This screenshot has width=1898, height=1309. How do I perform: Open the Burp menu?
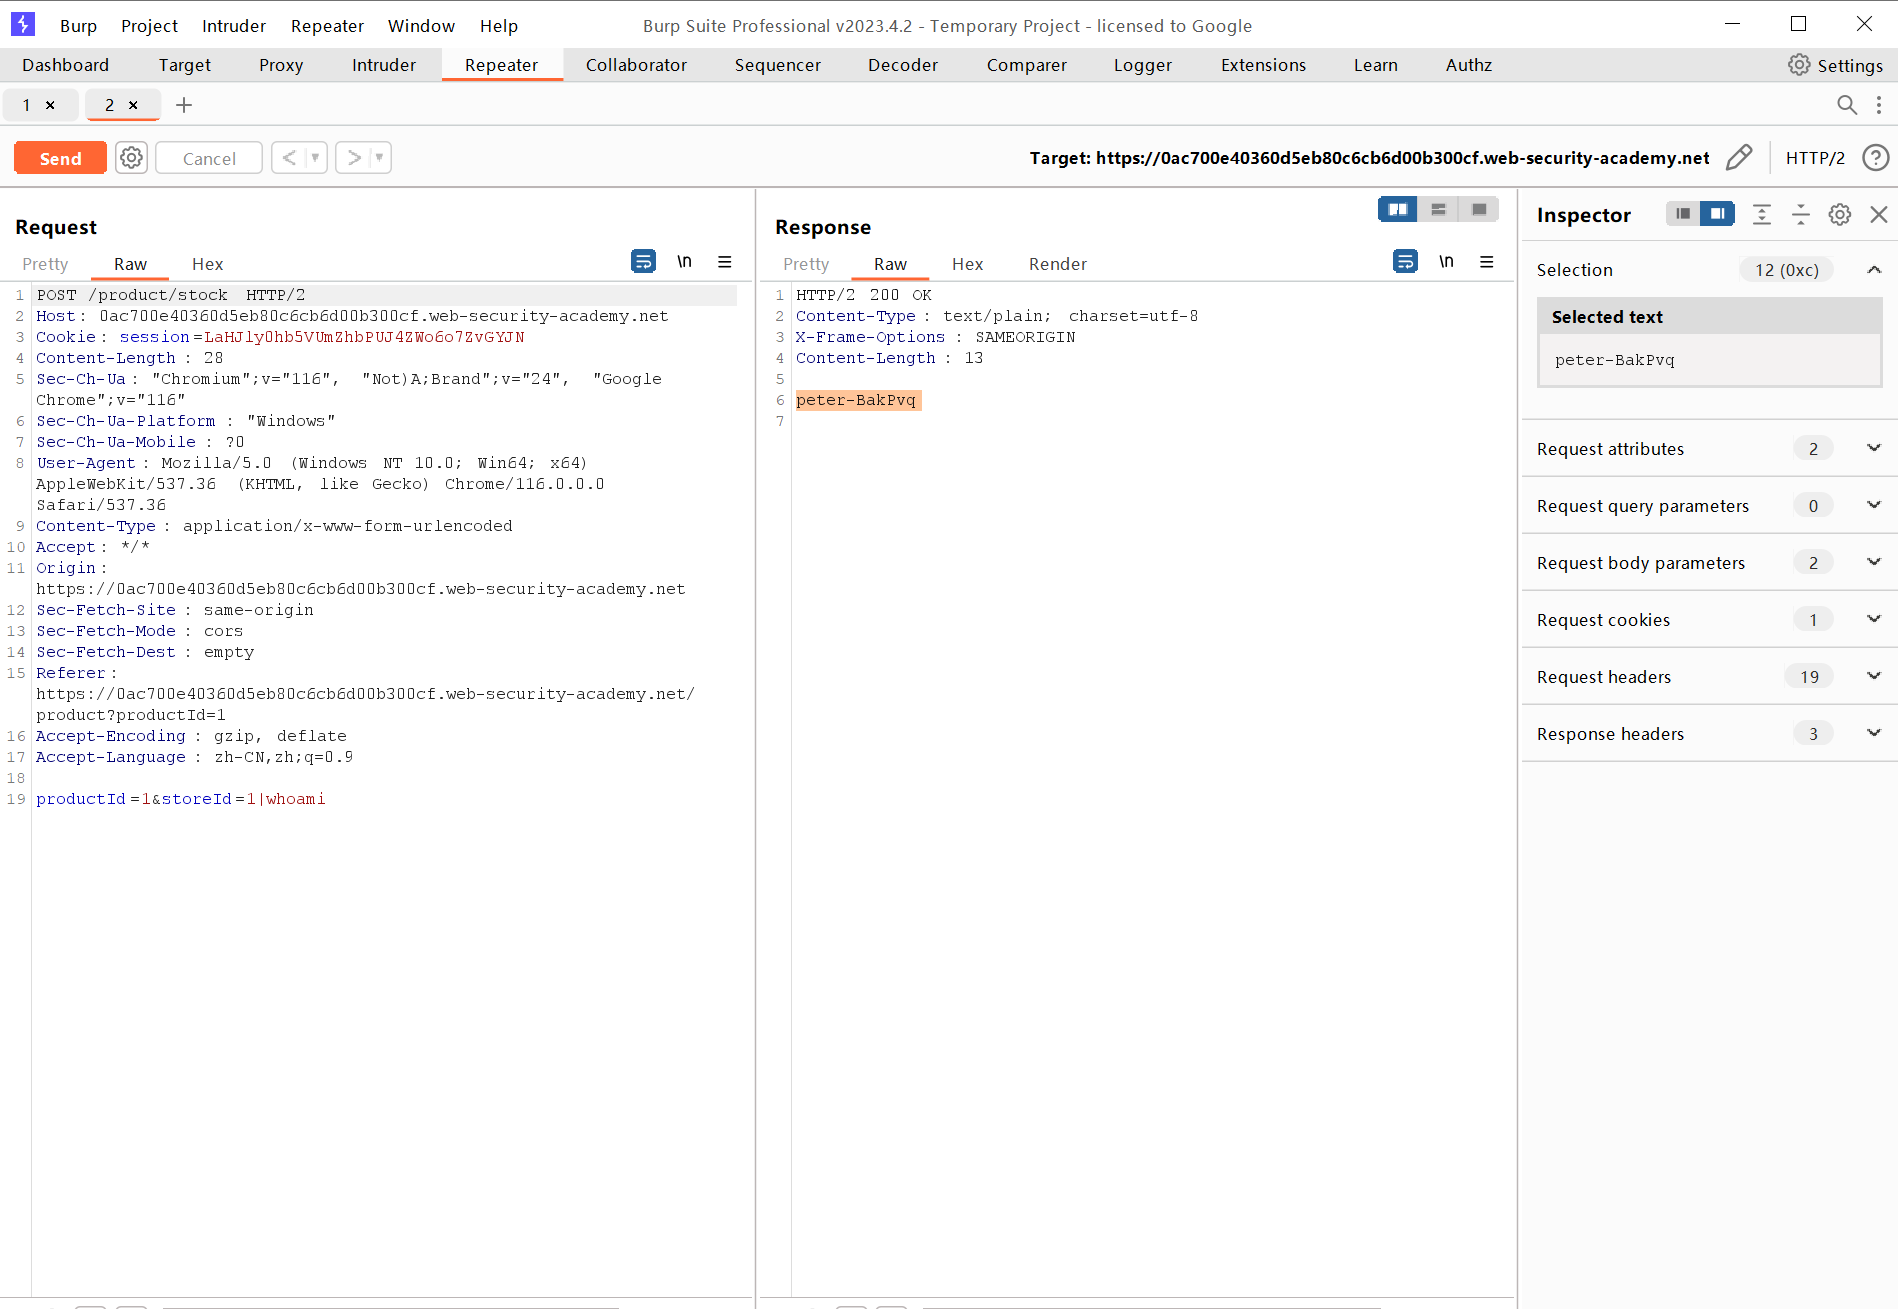78,26
